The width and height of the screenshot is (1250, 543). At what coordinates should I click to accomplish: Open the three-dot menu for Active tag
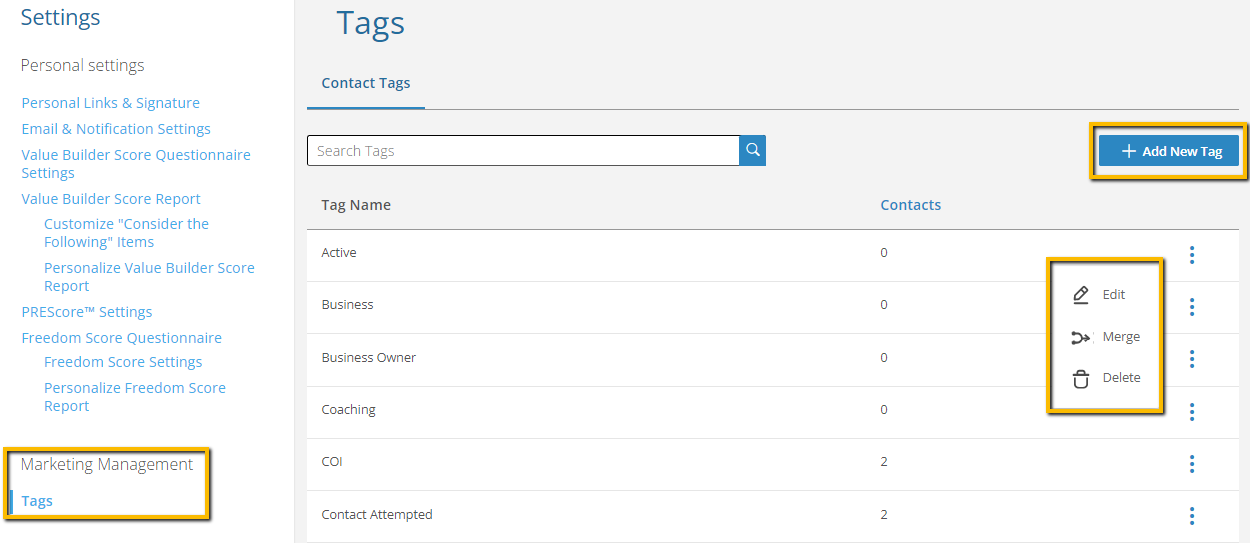[1192, 255]
